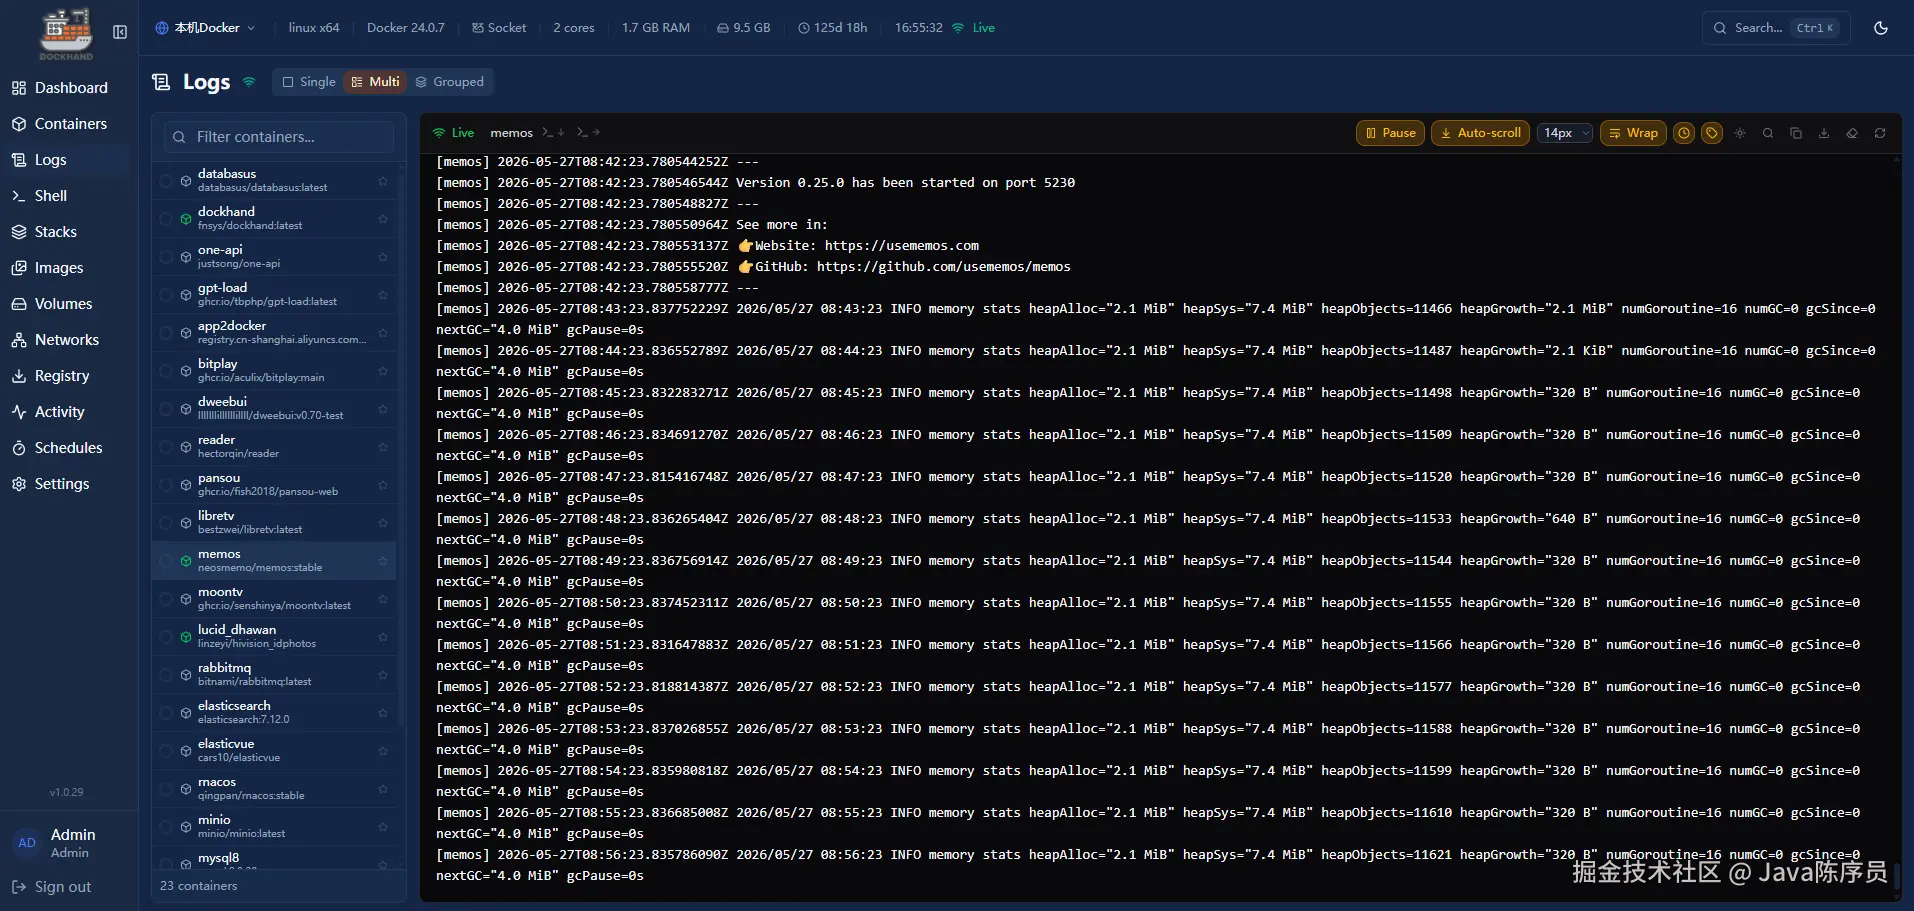
Task: Star the rabbitmq container
Action: pos(383,675)
